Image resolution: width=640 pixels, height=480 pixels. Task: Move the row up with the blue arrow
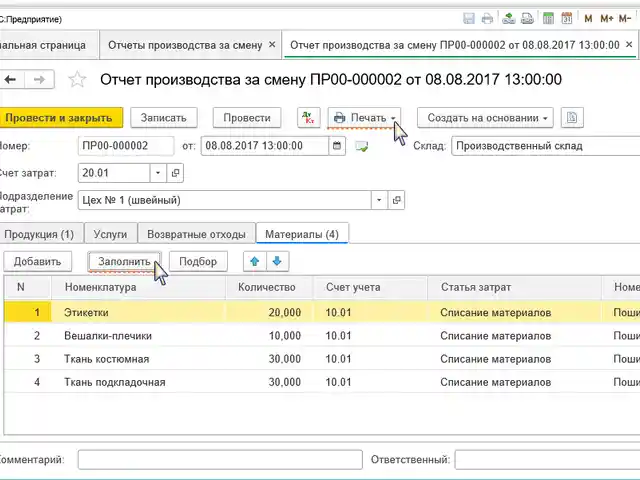[x=255, y=261]
